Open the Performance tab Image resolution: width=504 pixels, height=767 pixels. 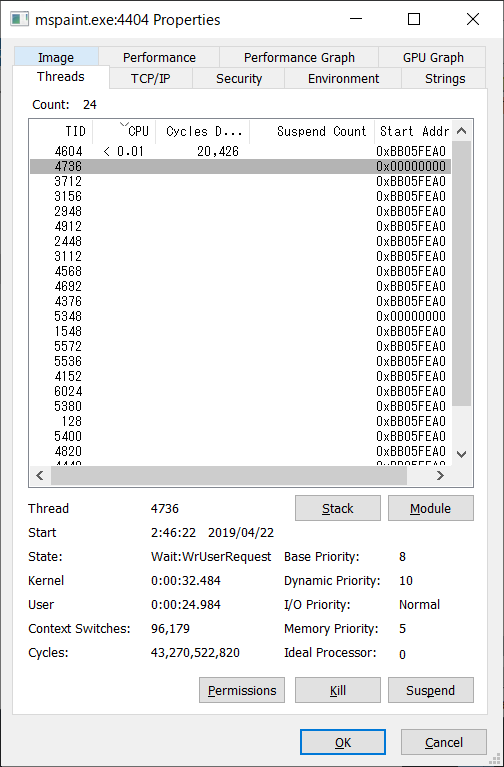coord(159,57)
